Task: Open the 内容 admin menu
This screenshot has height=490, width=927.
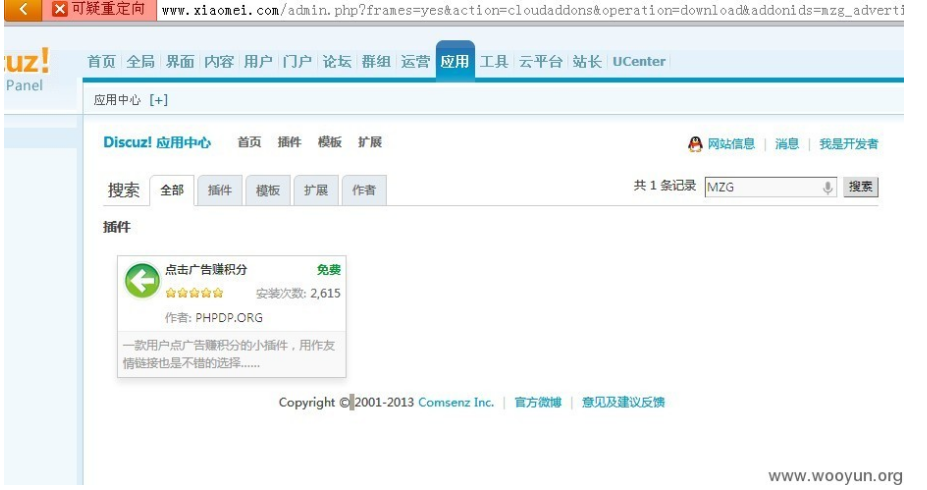Action: tap(219, 61)
